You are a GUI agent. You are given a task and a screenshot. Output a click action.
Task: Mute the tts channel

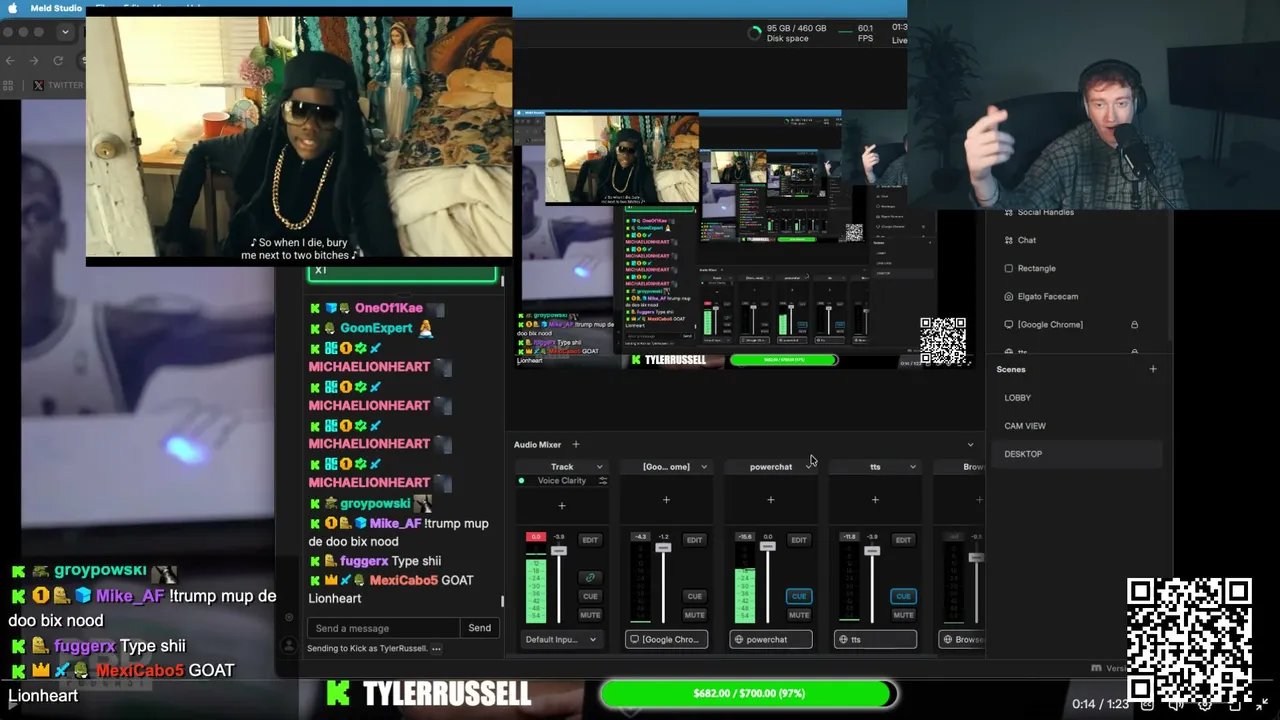pos(903,615)
